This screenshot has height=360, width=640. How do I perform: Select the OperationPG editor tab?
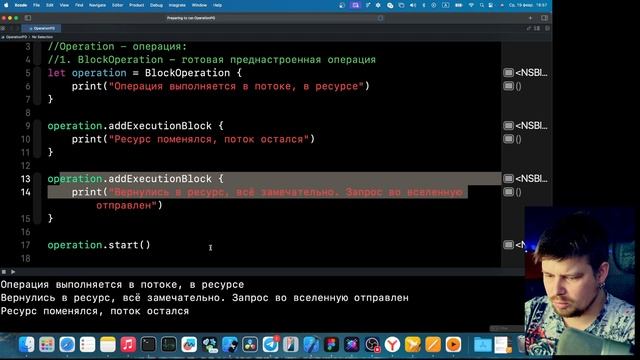click(x=42, y=28)
